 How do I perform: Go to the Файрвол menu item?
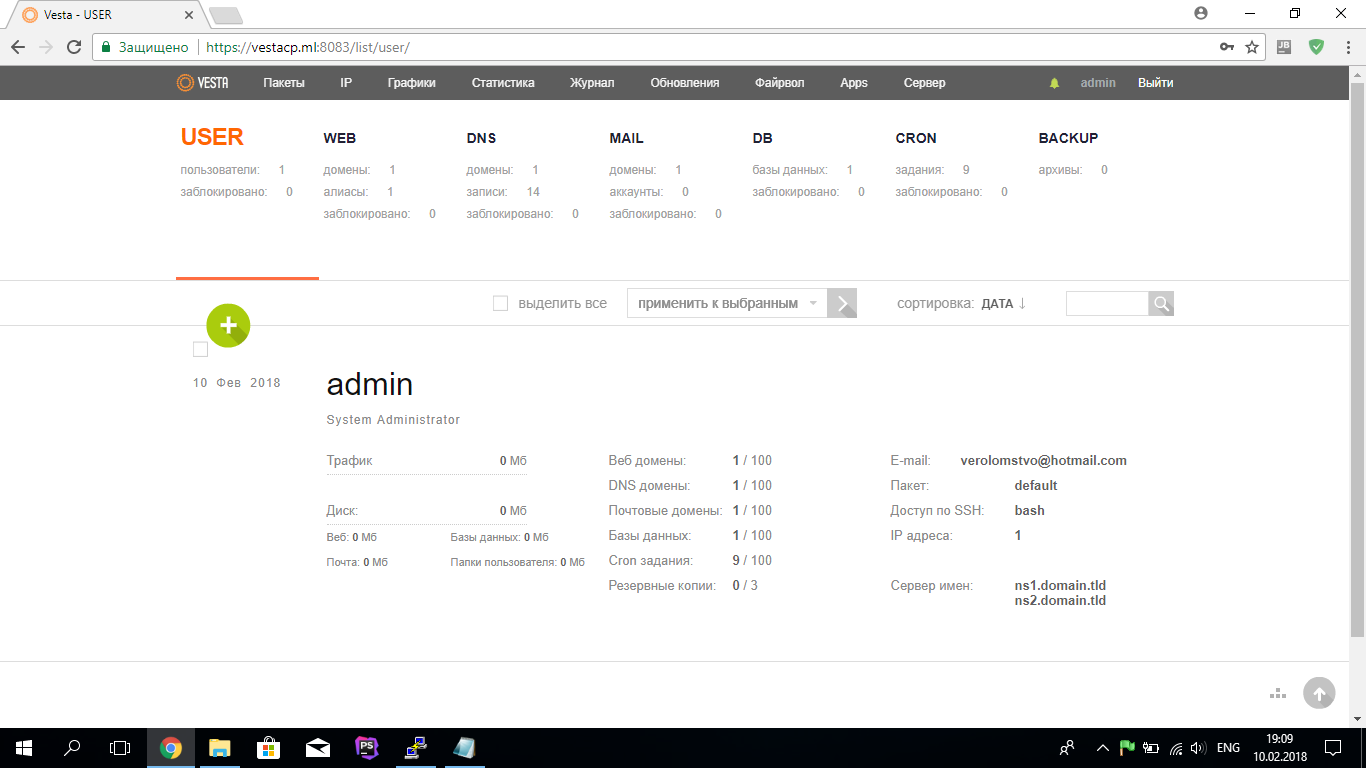(x=779, y=83)
